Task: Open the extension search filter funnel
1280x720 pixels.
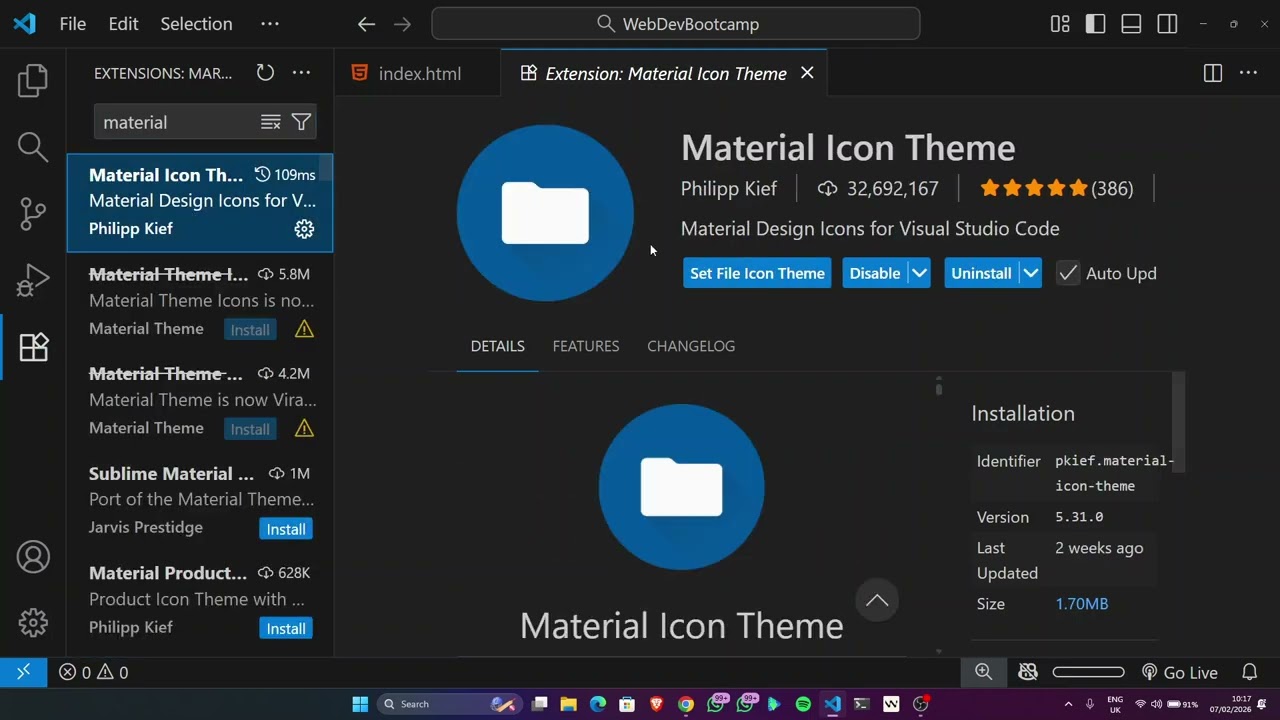Action: (301, 122)
